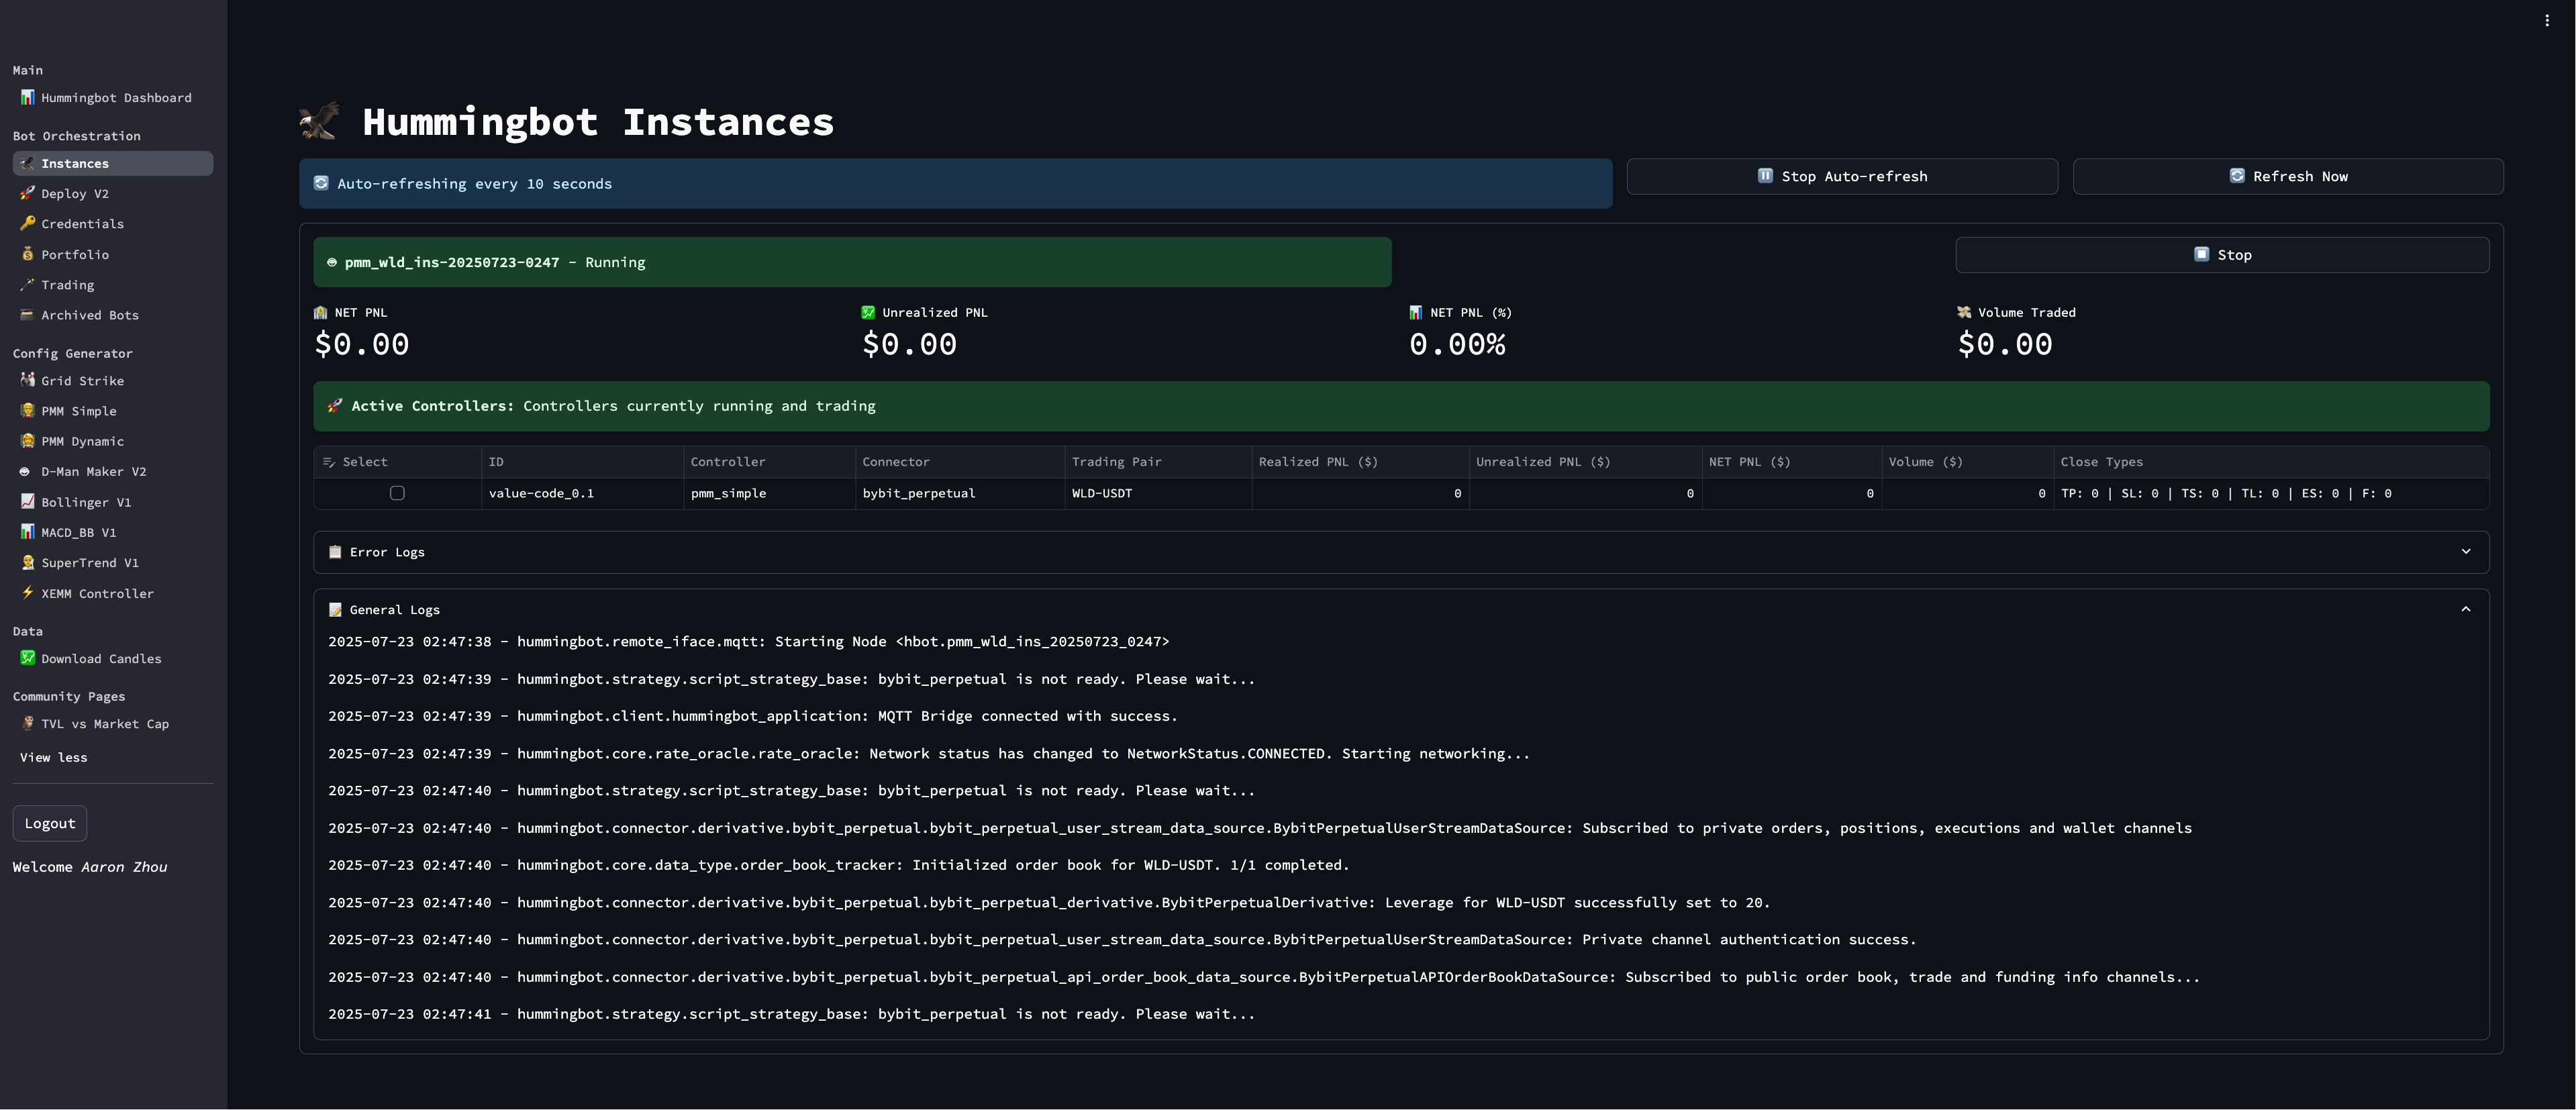Click the pmm_simple controller cell
This screenshot has width=2576, height=1110.
pyautogui.click(x=769, y=493)
